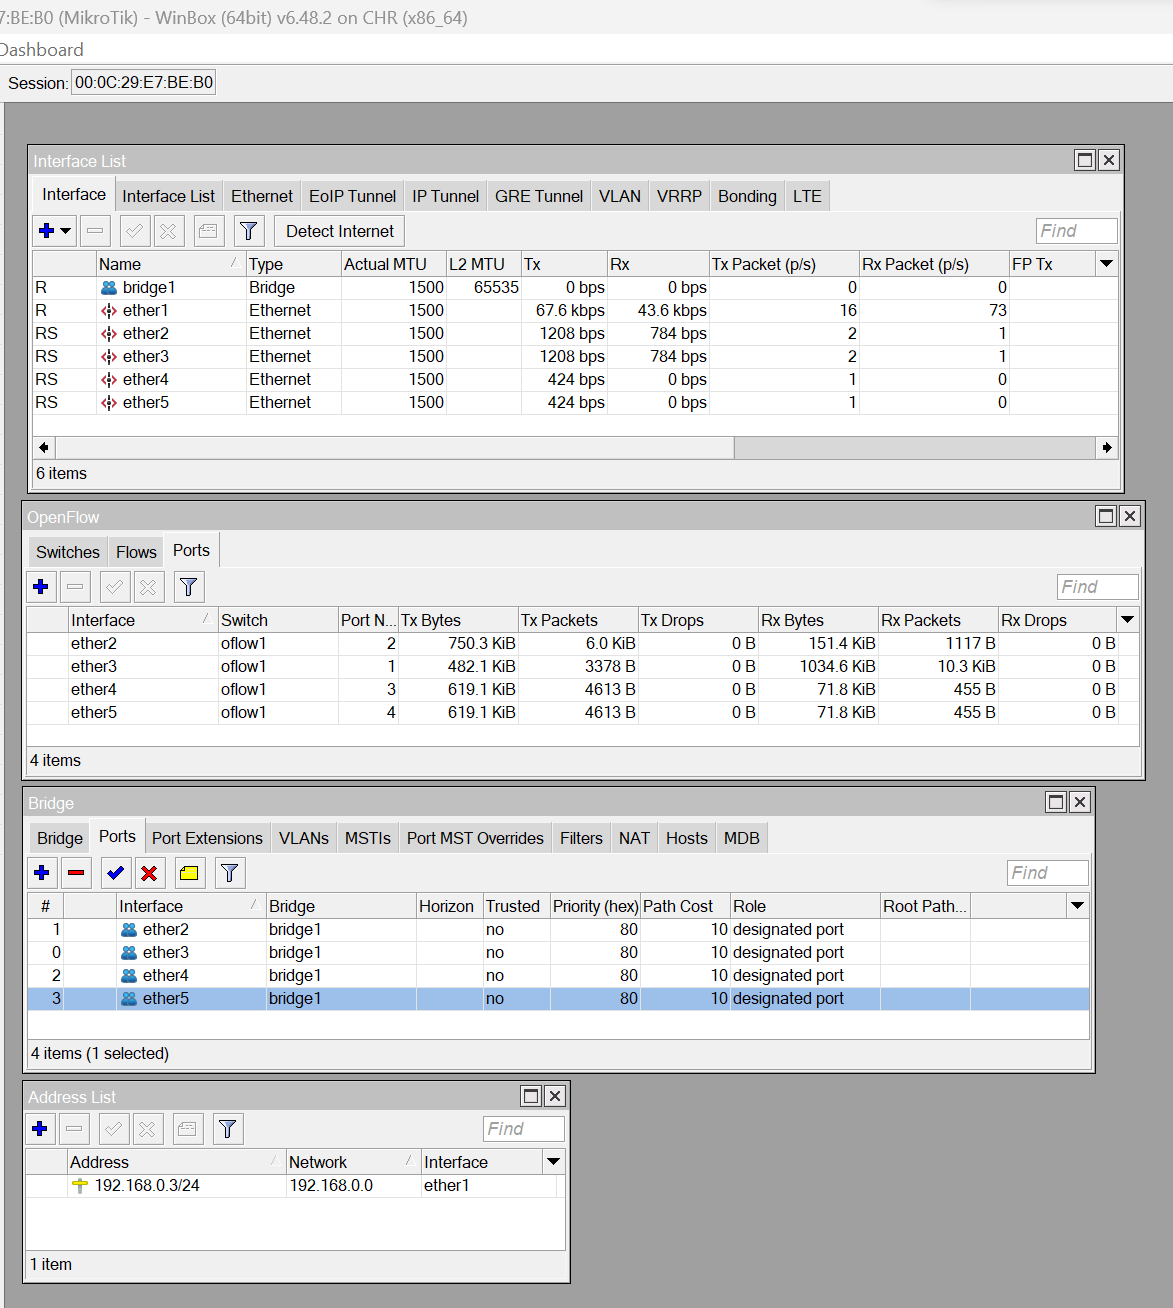Viewport: 1173px width, 1308px height.
Task: Add new port in OpenFlow window
Action: (41, 587)
